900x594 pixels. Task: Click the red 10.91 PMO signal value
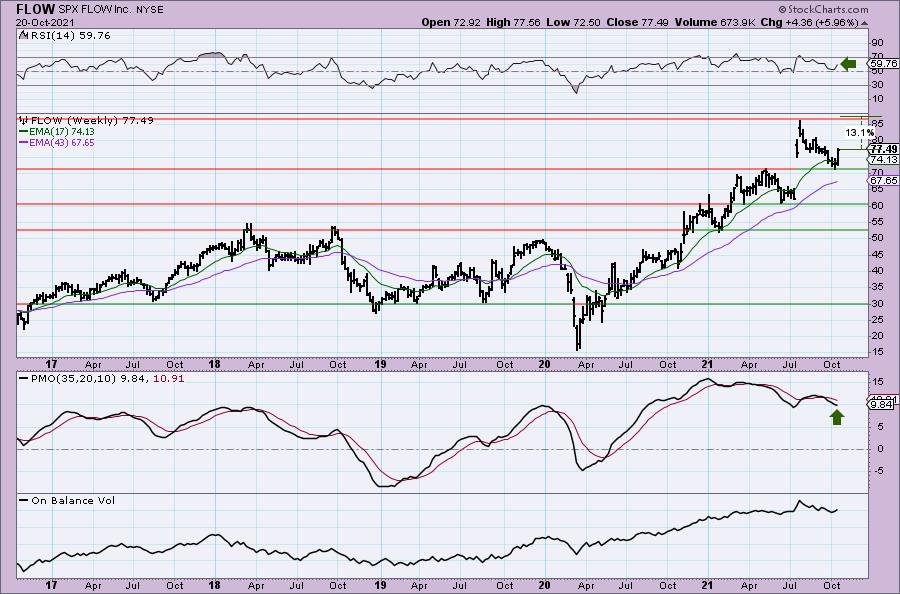(169, 379)
